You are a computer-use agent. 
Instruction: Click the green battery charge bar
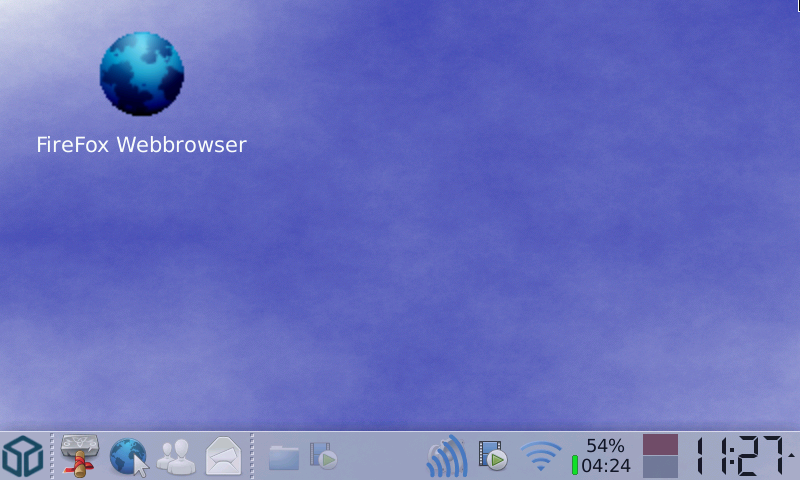[575, 466]
